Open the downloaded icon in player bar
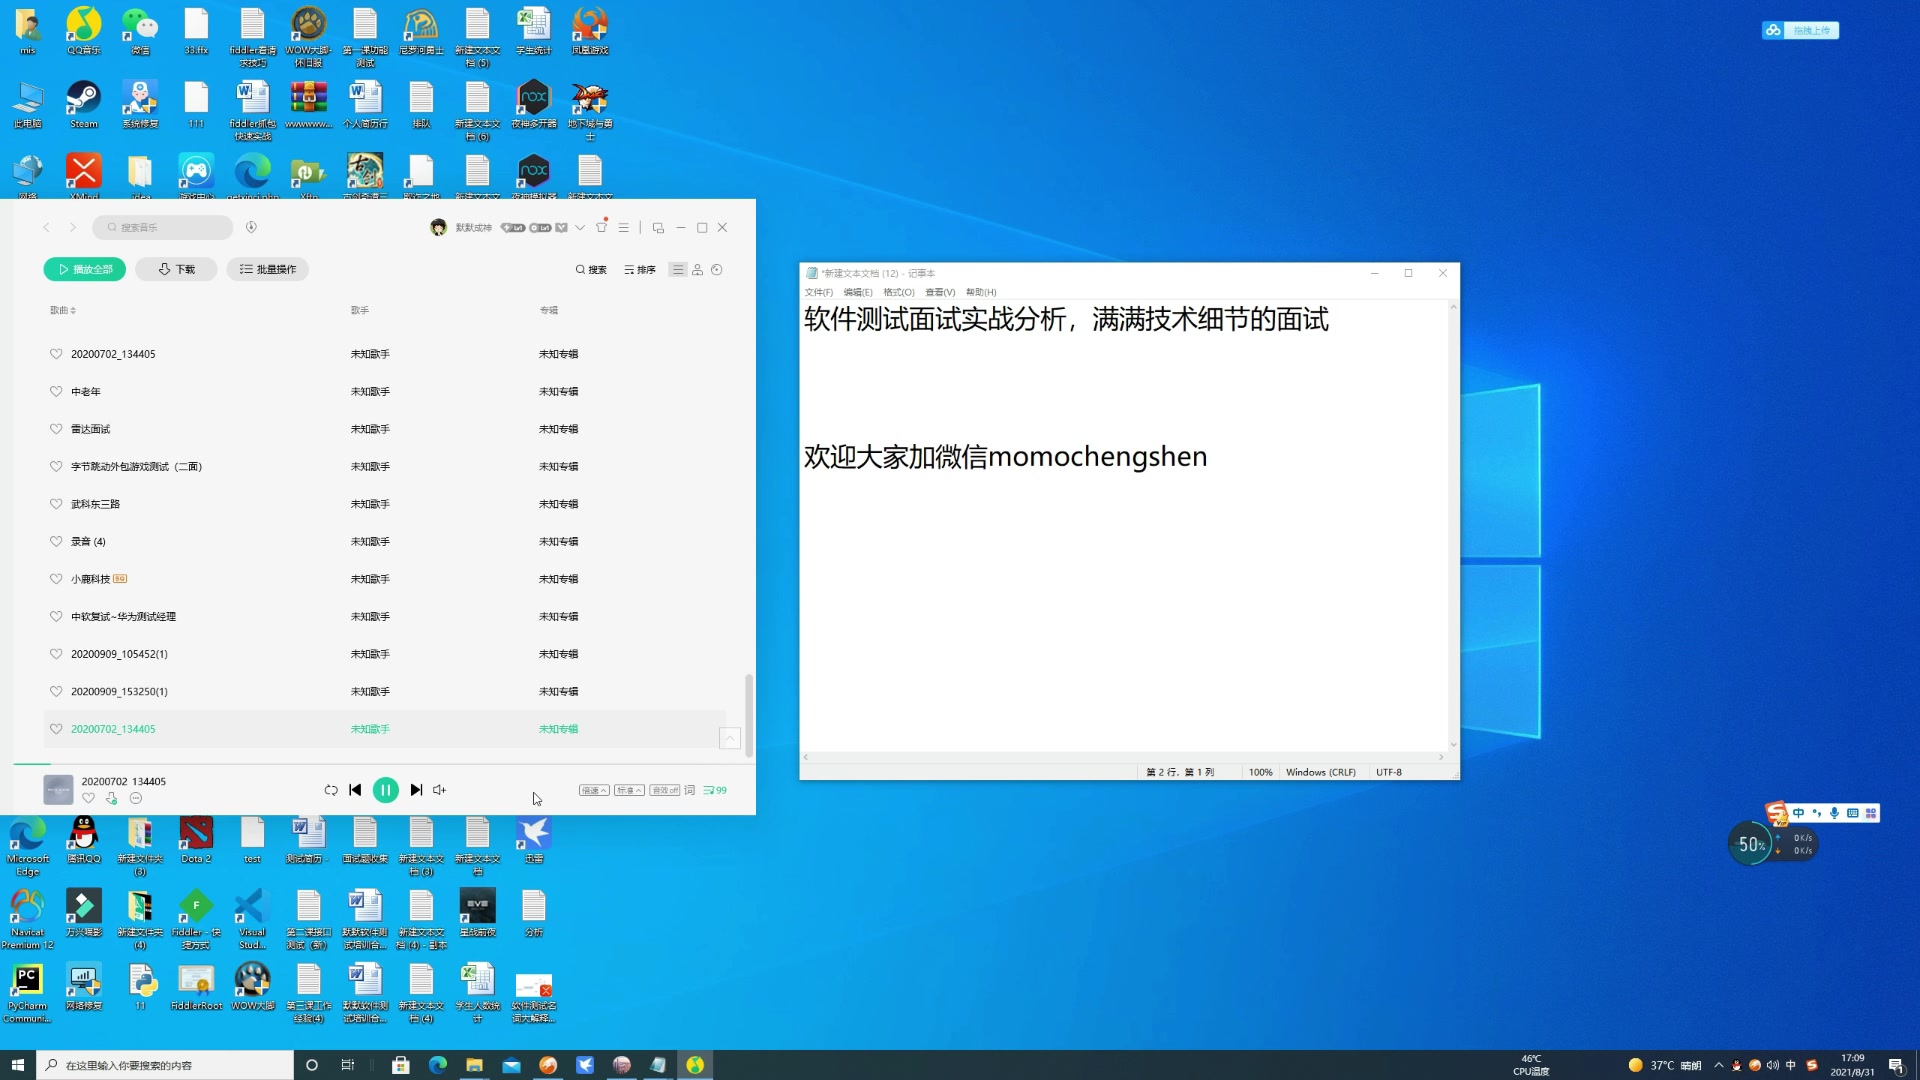The width and height of the screenshot is (1920, 1080). click(x=112, y=798)
